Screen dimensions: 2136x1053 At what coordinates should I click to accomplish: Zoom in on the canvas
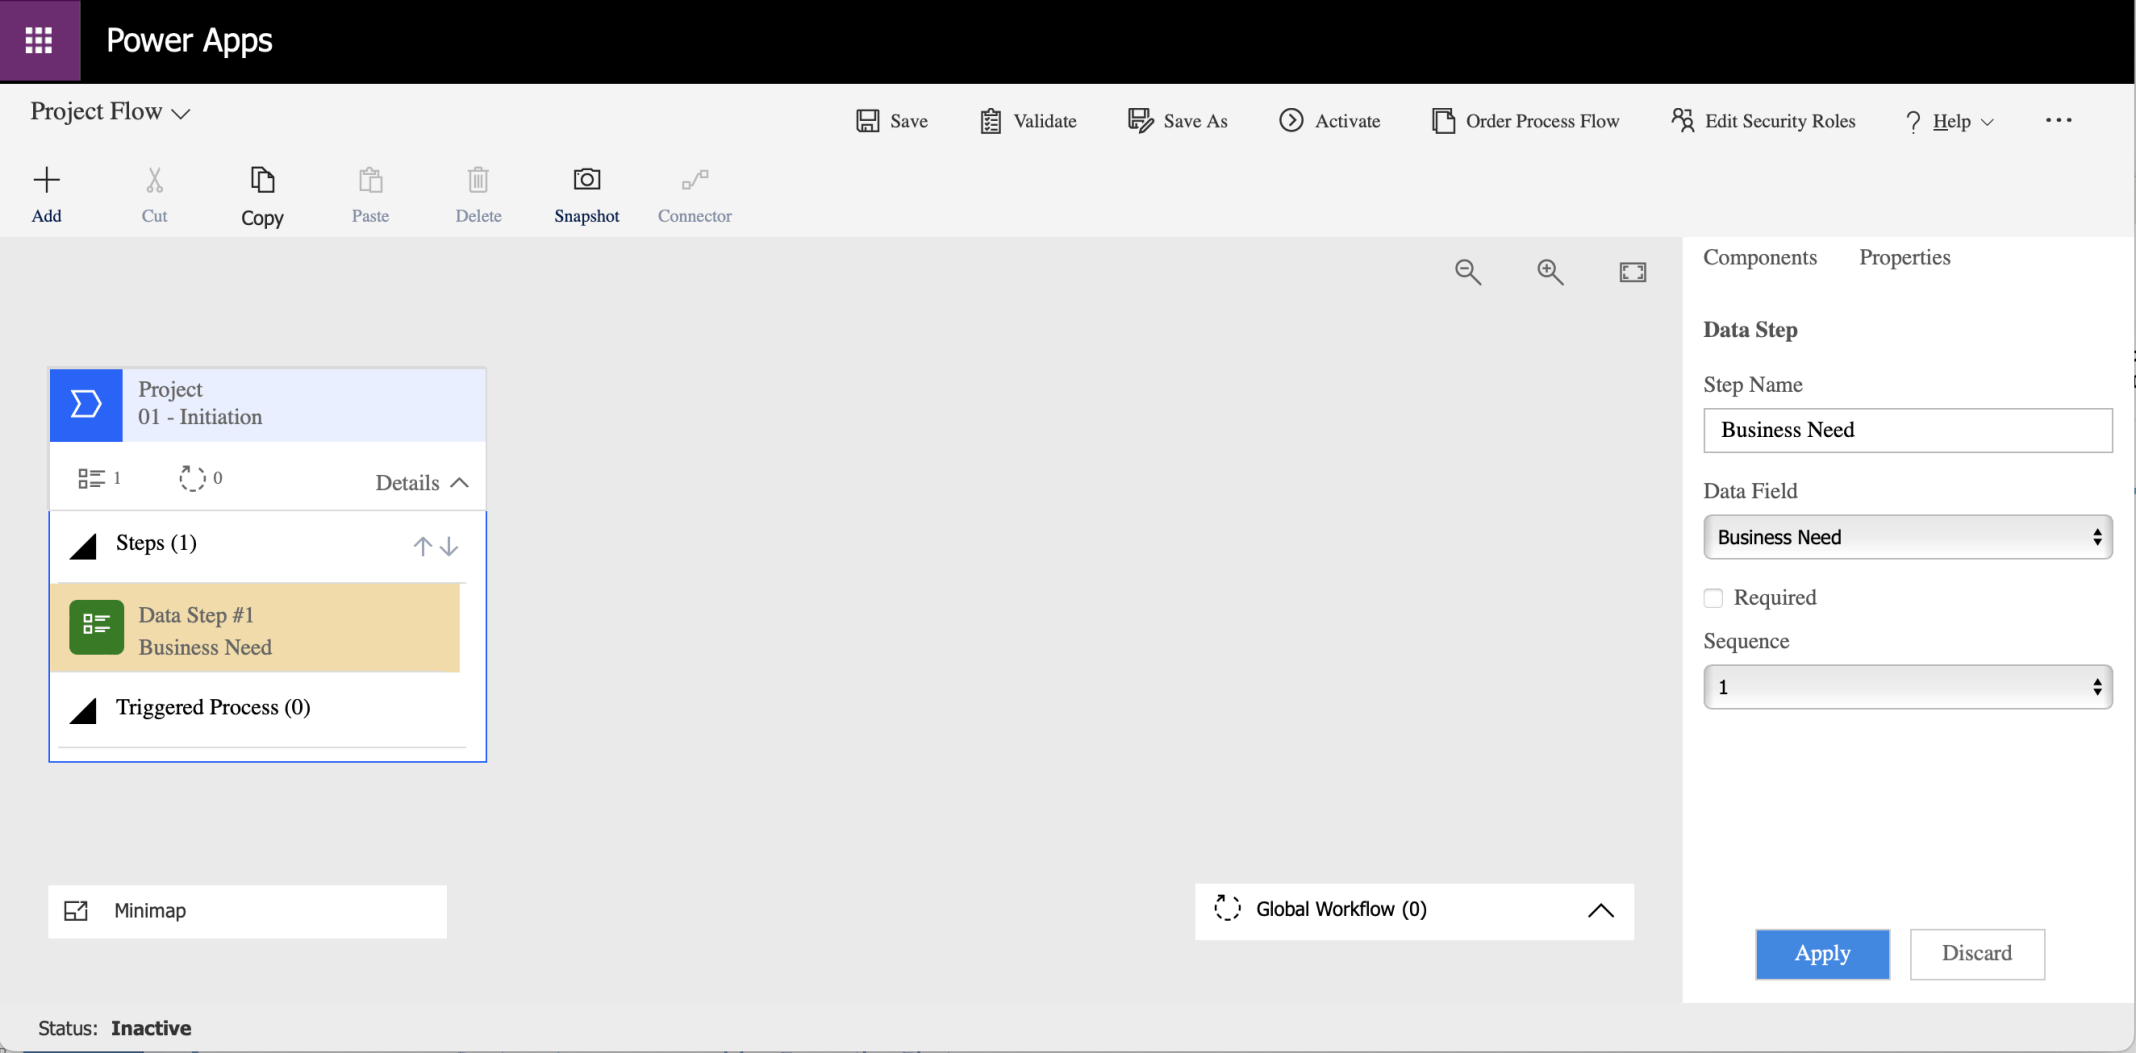tap(1550, 272)
